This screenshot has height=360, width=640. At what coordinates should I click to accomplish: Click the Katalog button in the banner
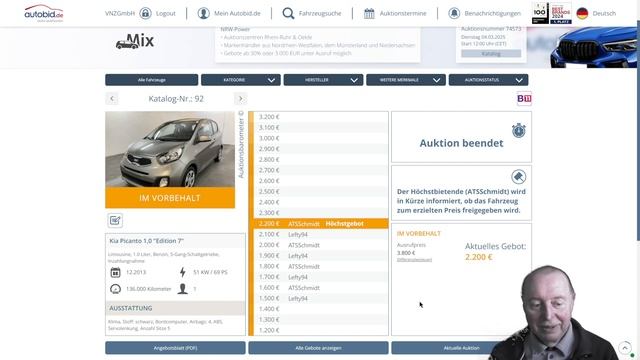pyautogui.click(x=491, y=53)
